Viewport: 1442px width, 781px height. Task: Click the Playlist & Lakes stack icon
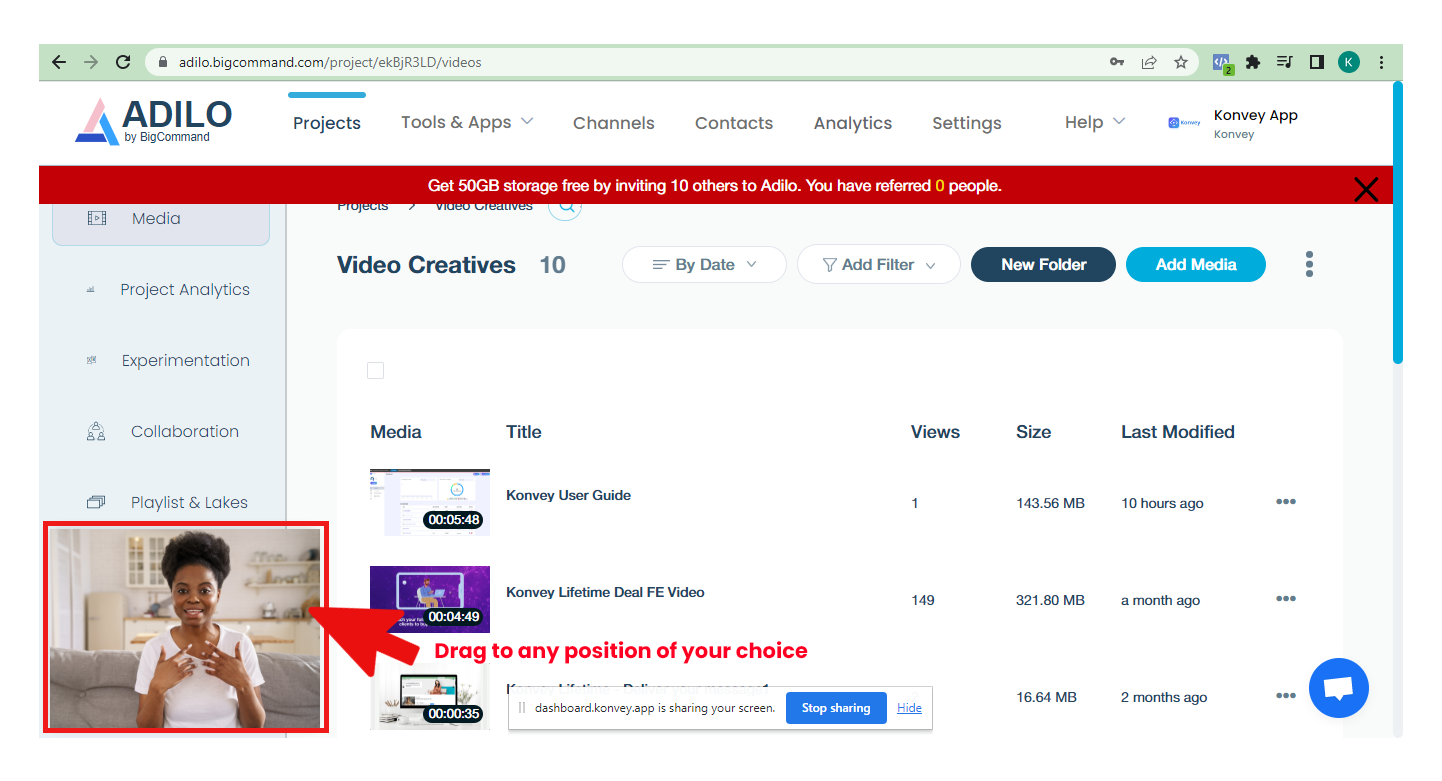(x=96, y=502)
